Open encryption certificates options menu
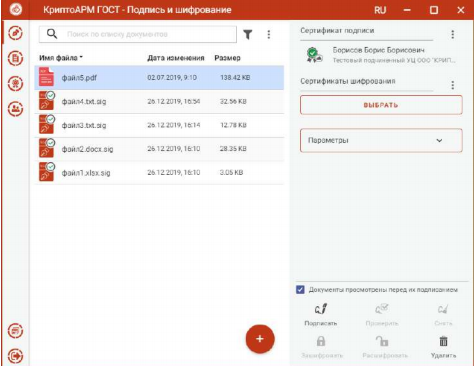 pos(452,85)
